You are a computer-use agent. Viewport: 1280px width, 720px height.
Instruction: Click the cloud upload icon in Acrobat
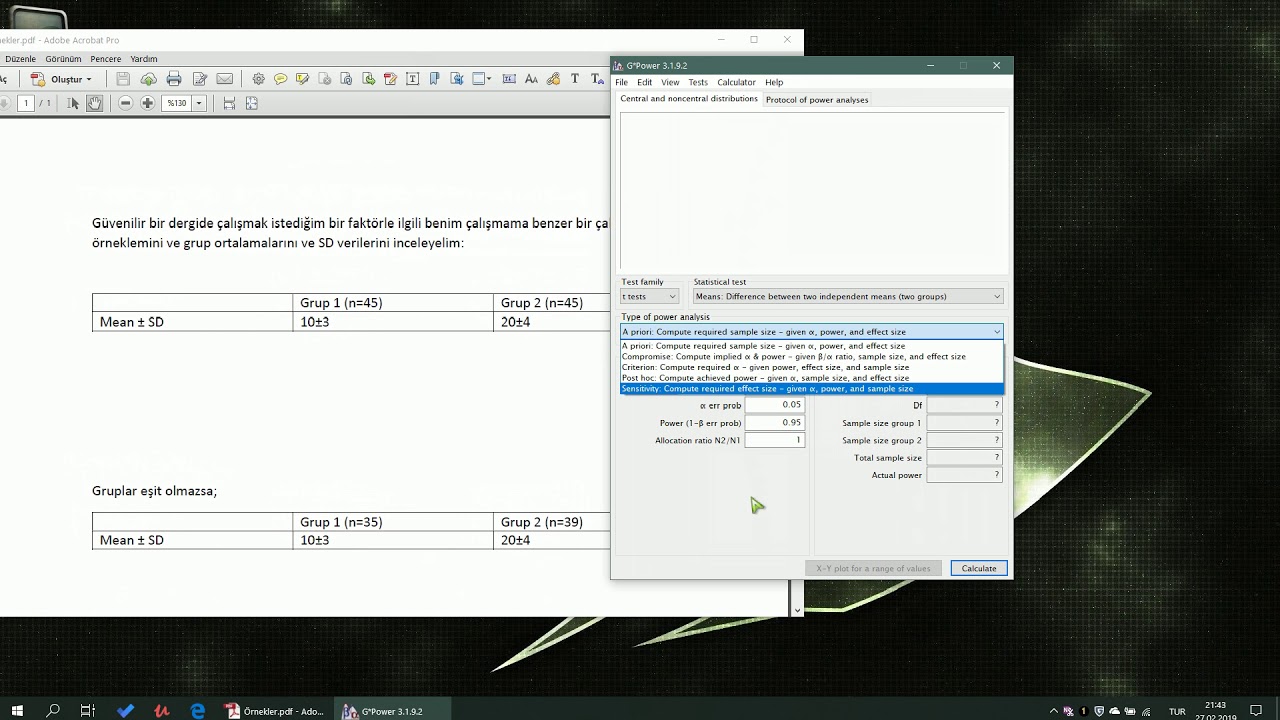click(148, 79)
